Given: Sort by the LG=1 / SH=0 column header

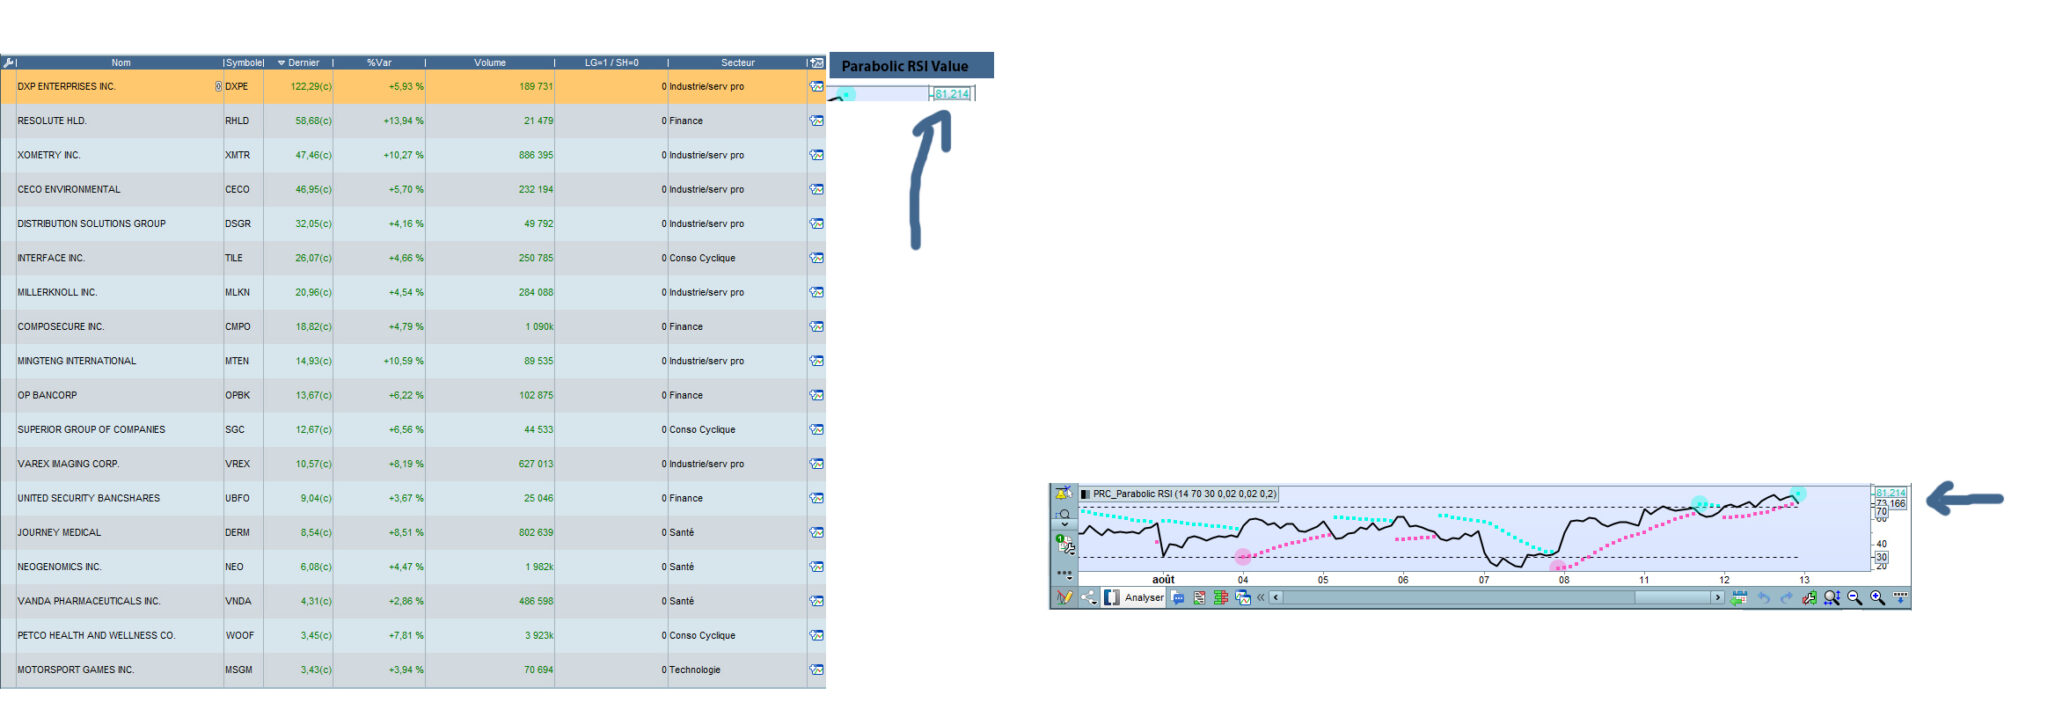Looking at the screenshot, I should (611, 62).
